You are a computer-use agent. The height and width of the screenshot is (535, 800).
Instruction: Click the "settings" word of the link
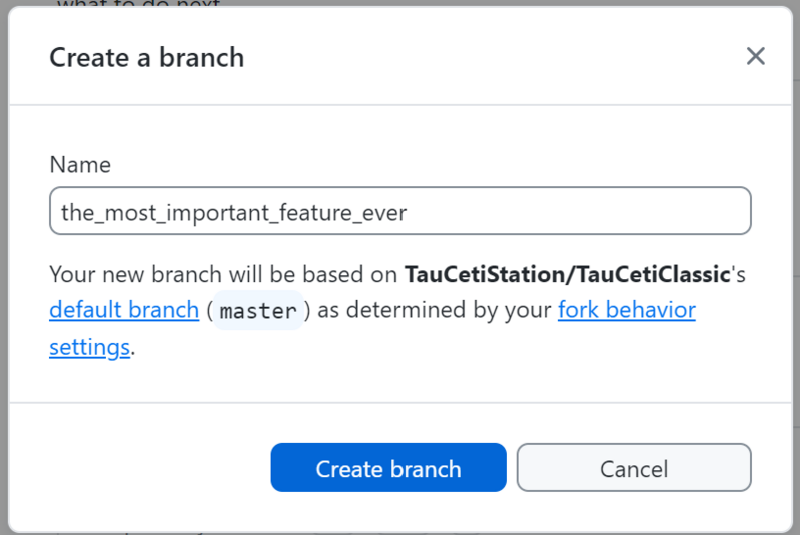[90, 348]
